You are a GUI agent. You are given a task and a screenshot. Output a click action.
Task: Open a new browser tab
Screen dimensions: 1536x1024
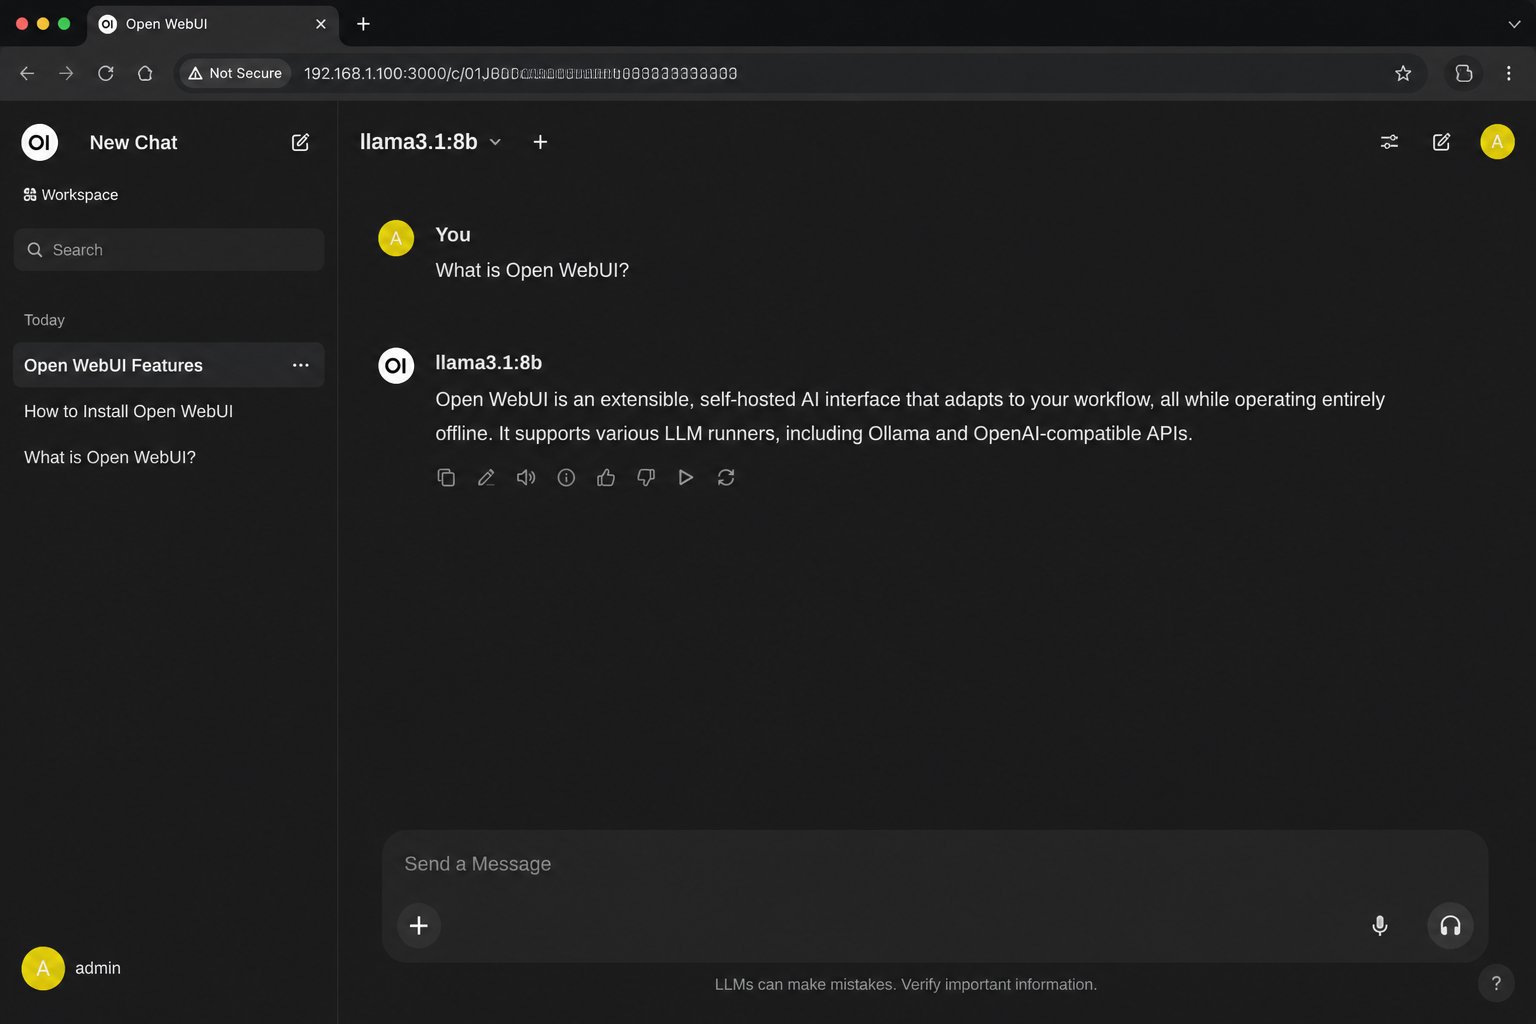363,24
